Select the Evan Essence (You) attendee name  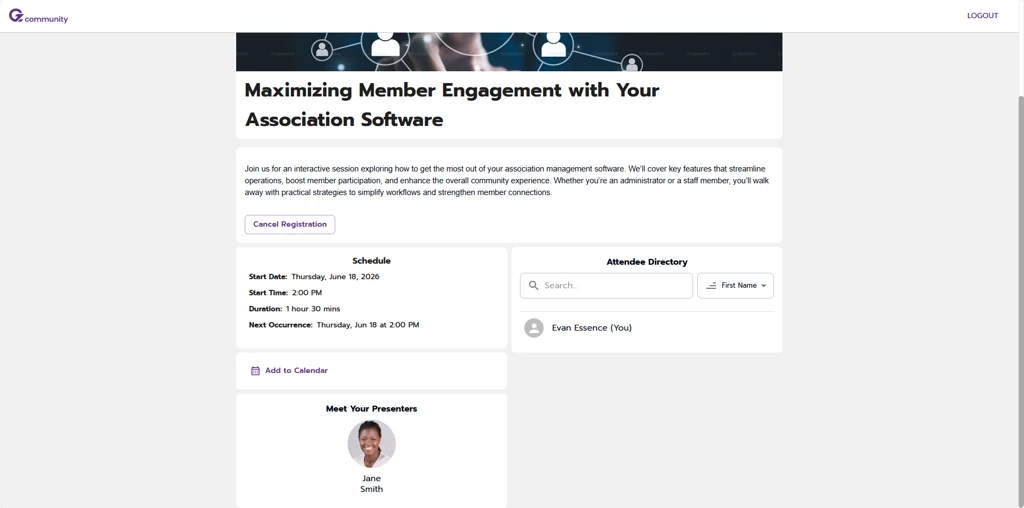tap(592, 328)
